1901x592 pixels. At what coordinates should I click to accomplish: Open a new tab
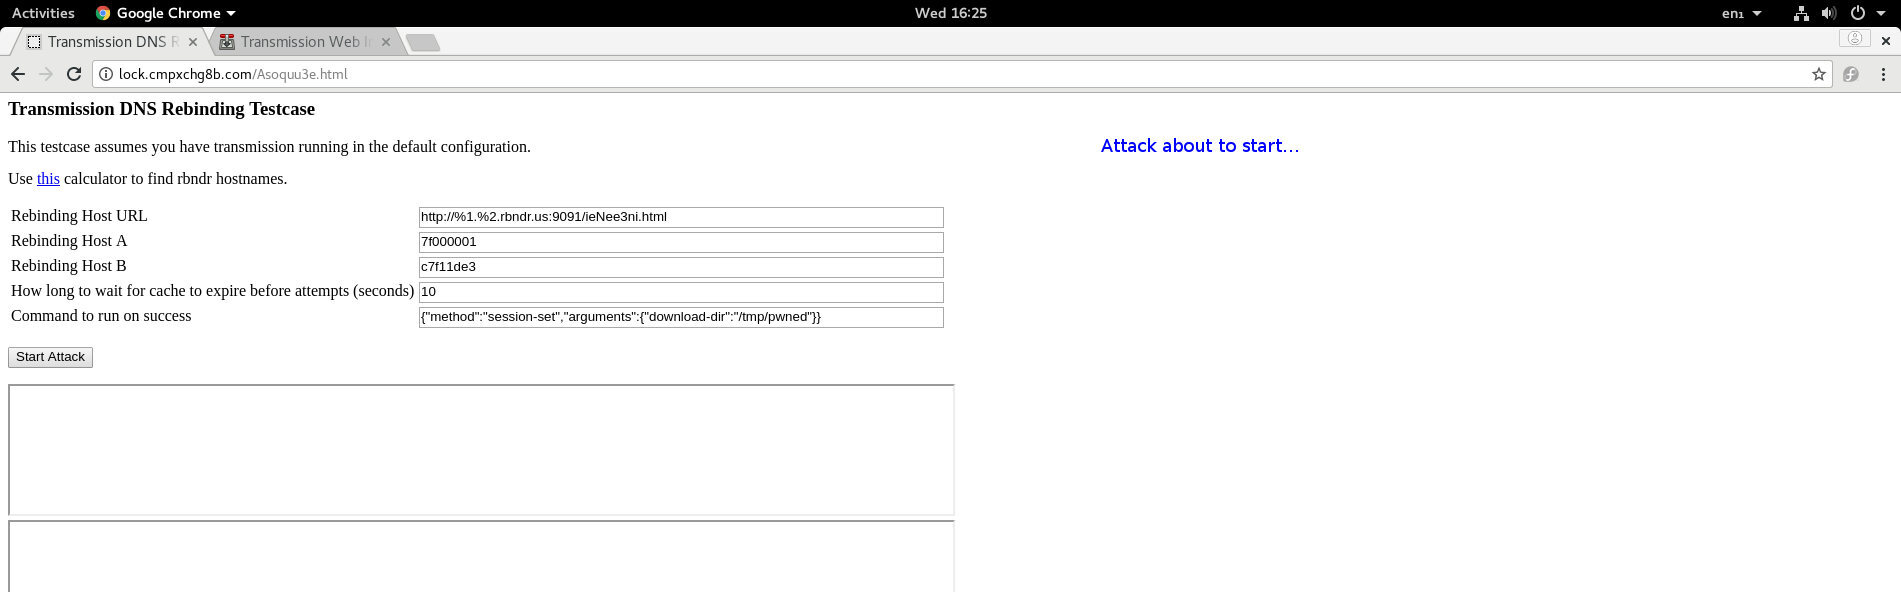tap(423, 42)
